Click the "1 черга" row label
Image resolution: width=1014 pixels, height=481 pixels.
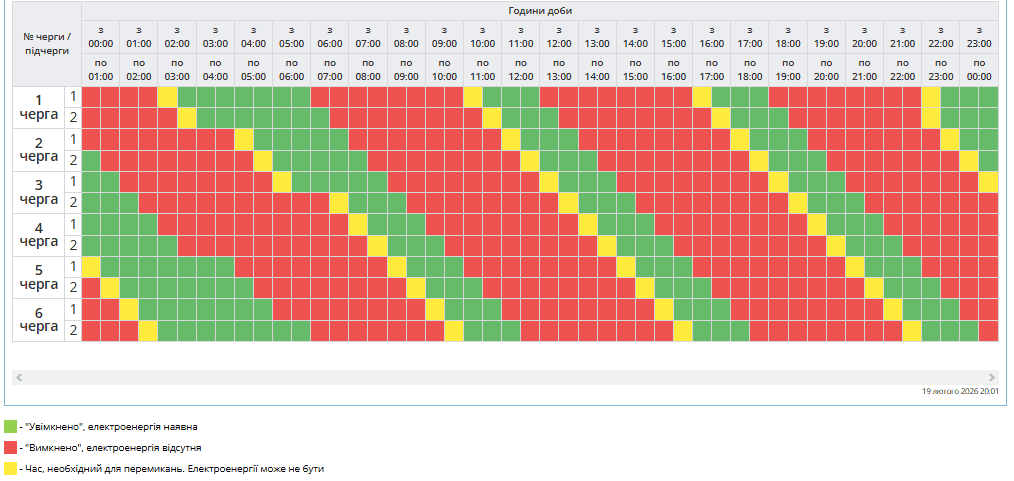tap(39, 107)
